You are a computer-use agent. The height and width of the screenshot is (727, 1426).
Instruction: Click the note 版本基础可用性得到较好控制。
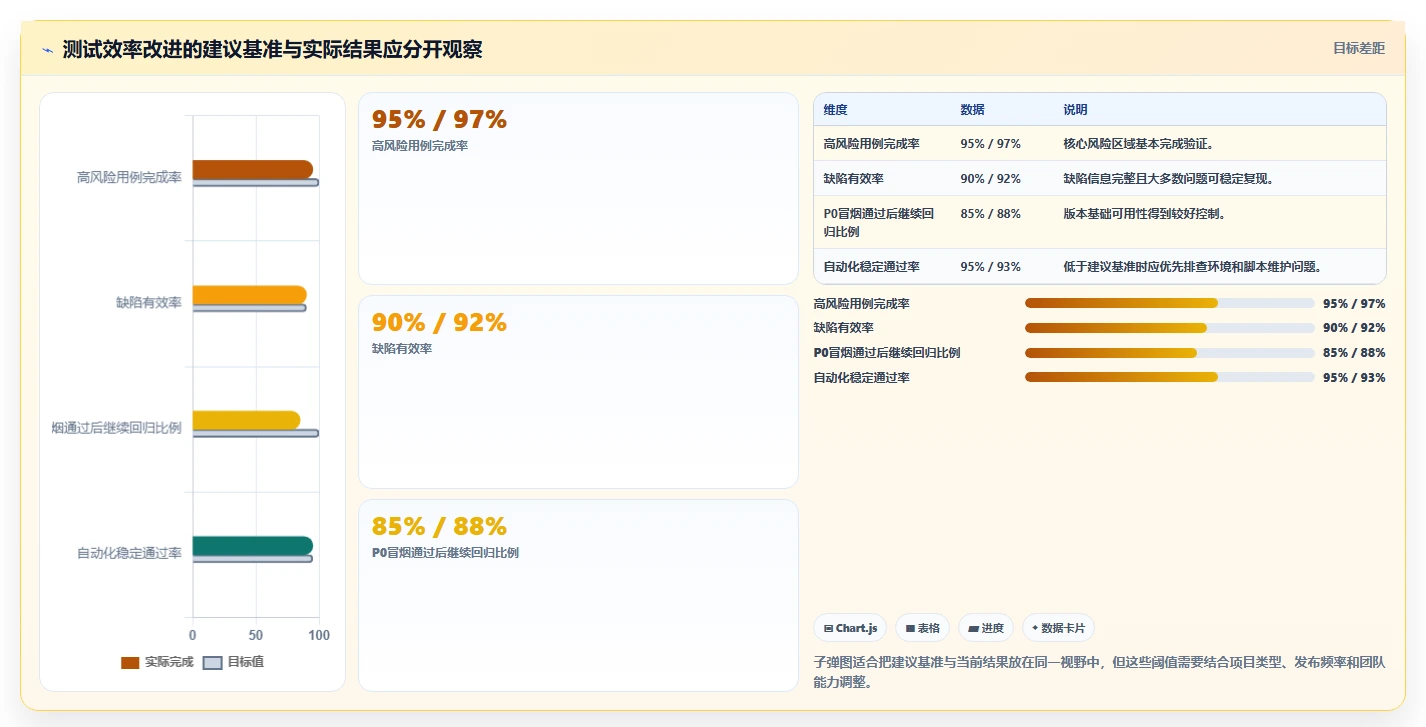tap(1144, 213)
